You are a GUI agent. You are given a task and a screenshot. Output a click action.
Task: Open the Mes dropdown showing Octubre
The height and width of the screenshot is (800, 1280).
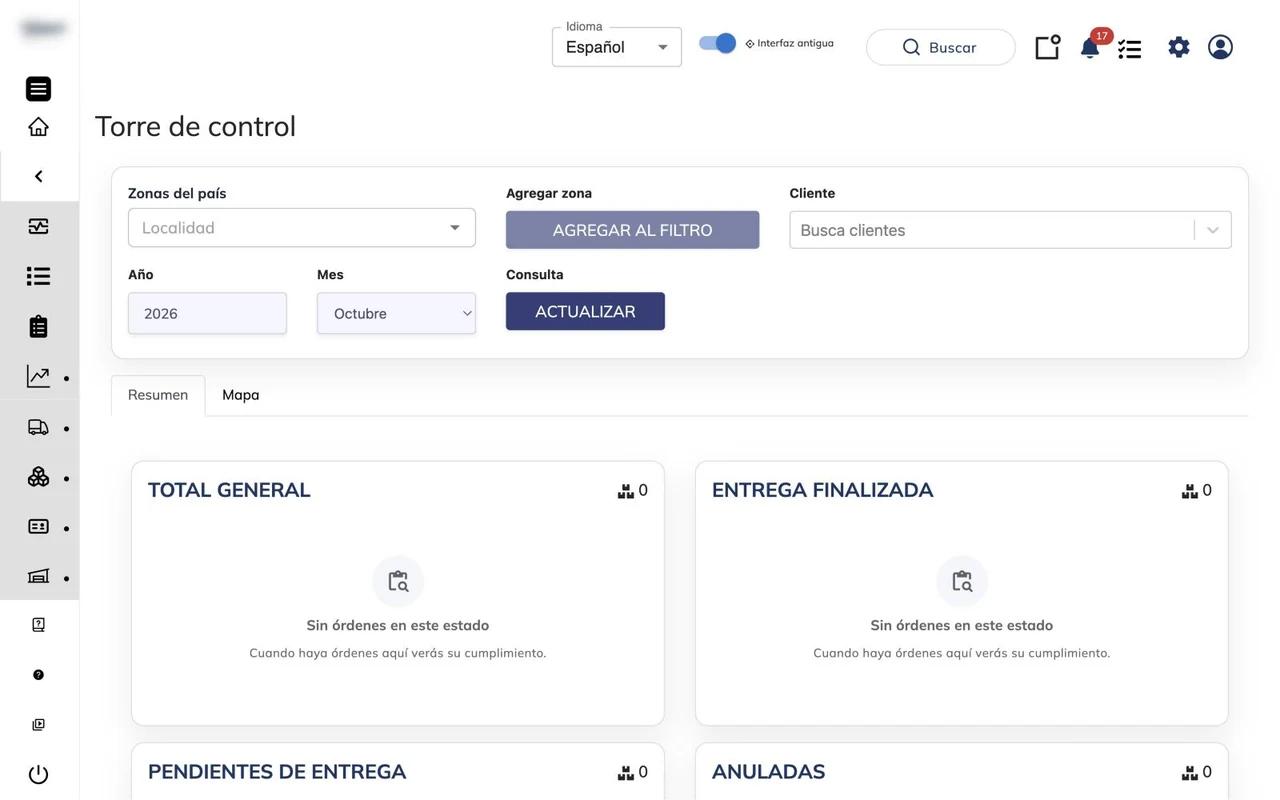pos(396,313)
